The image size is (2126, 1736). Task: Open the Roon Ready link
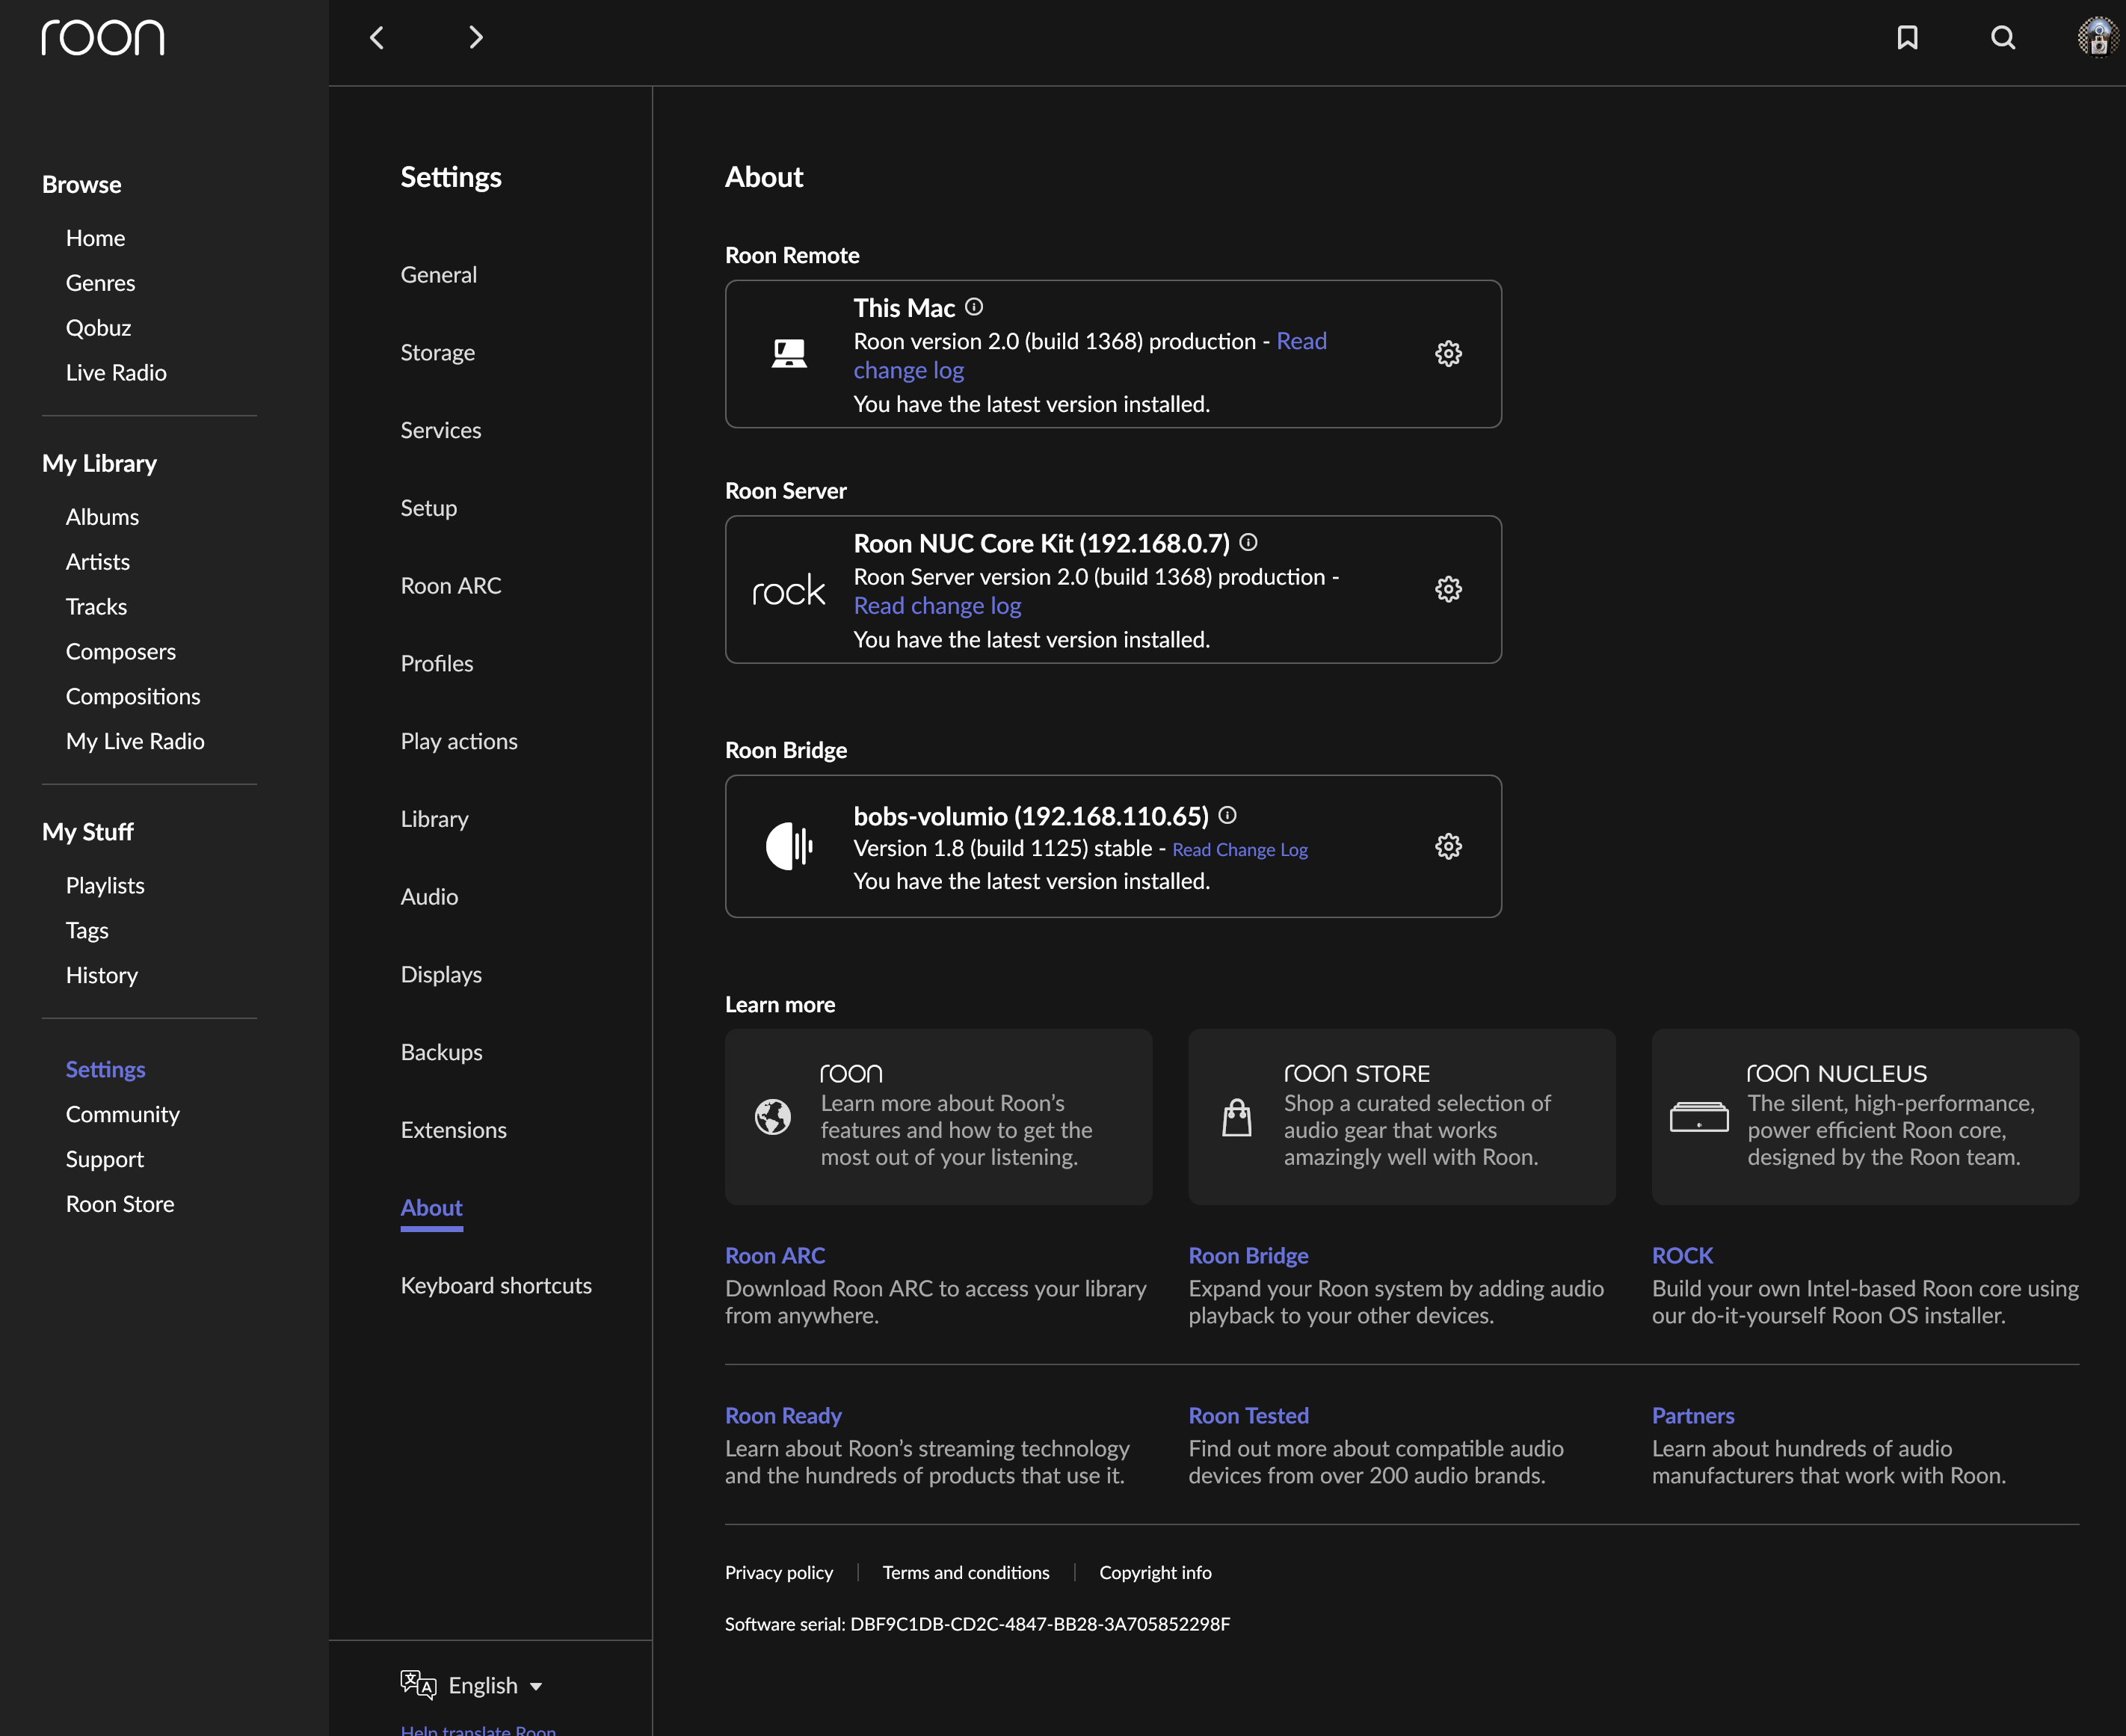point(783,1416)
